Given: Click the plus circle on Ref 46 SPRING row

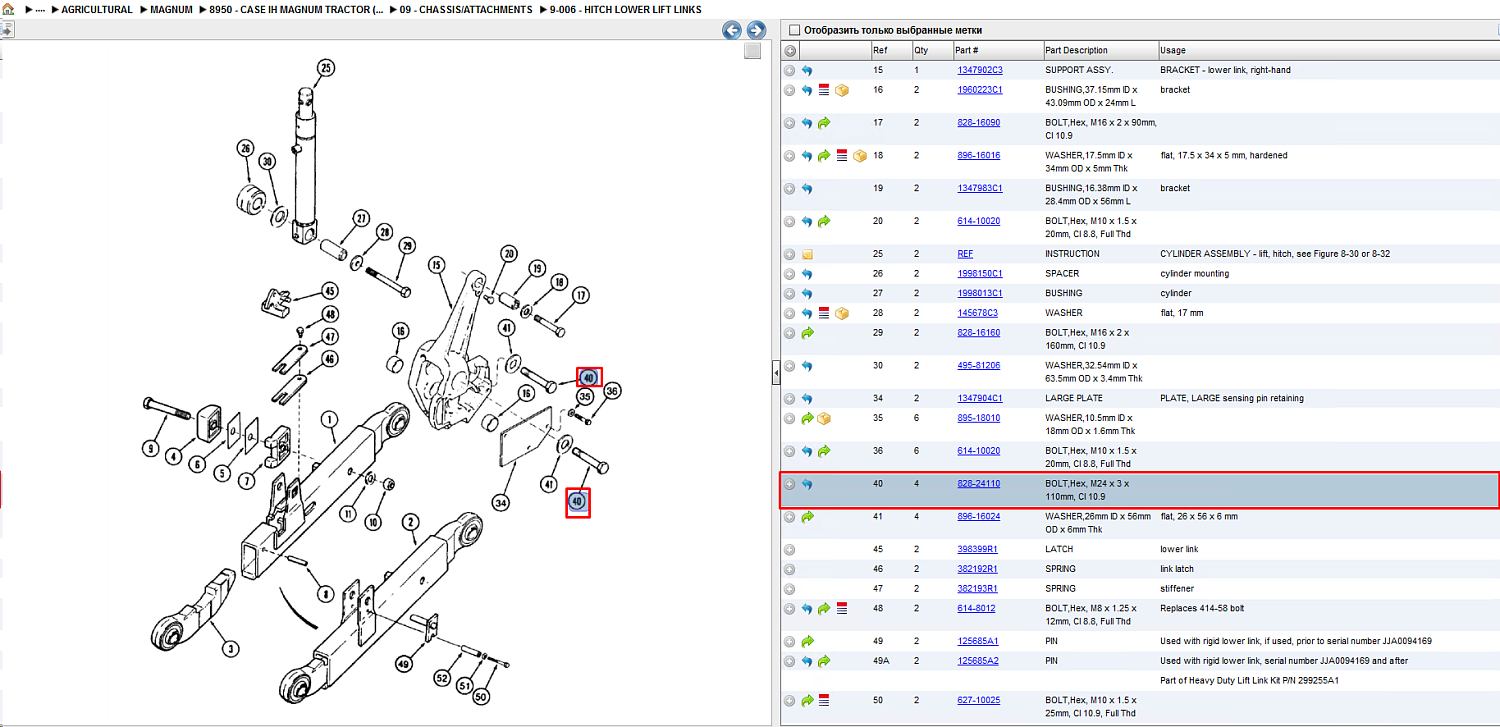Looking at the screenshot, I should 790,569.
